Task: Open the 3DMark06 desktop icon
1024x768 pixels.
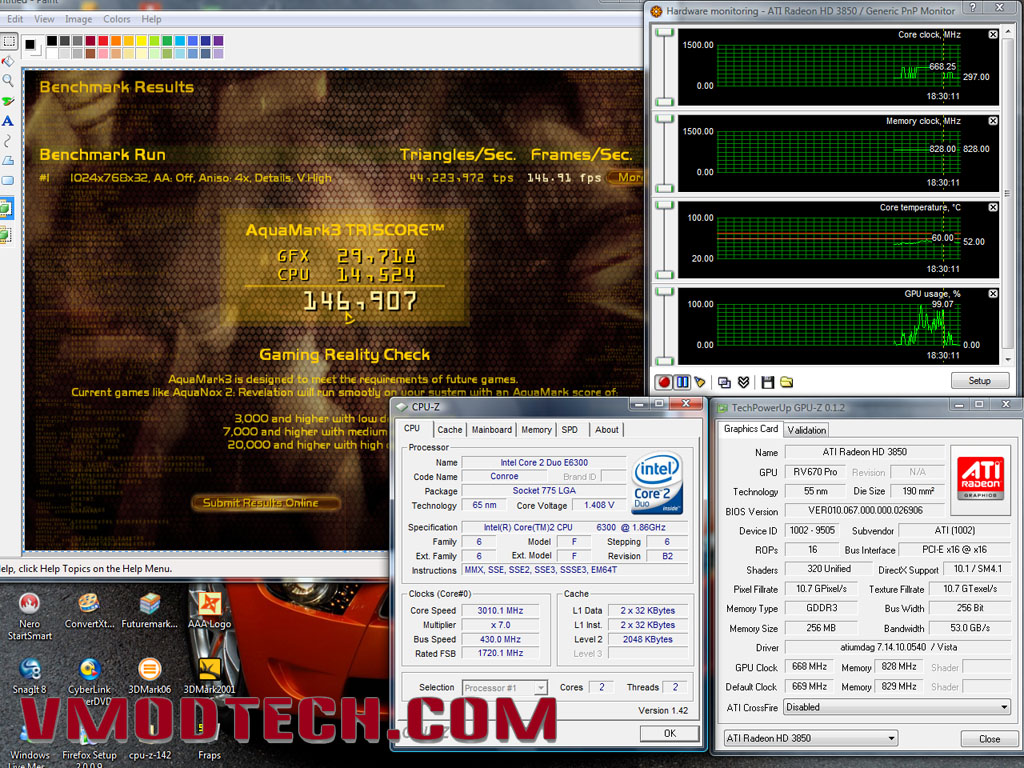Action: 150,676
